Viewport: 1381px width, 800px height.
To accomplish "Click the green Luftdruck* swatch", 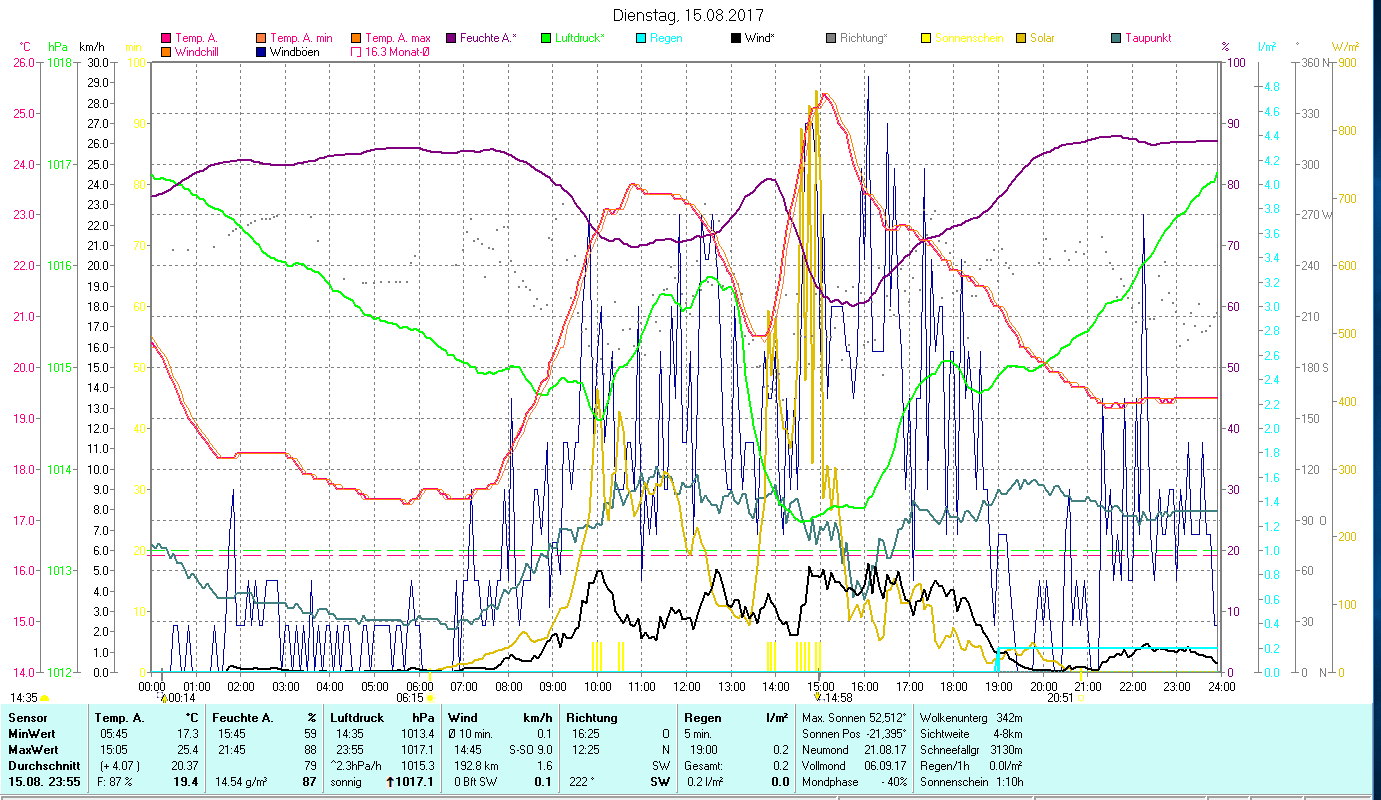I will click(546, 38).
